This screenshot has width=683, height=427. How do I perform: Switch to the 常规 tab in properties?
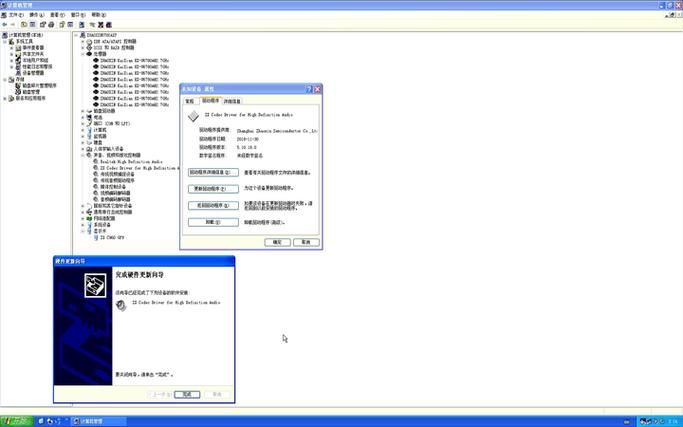point(190,101)
